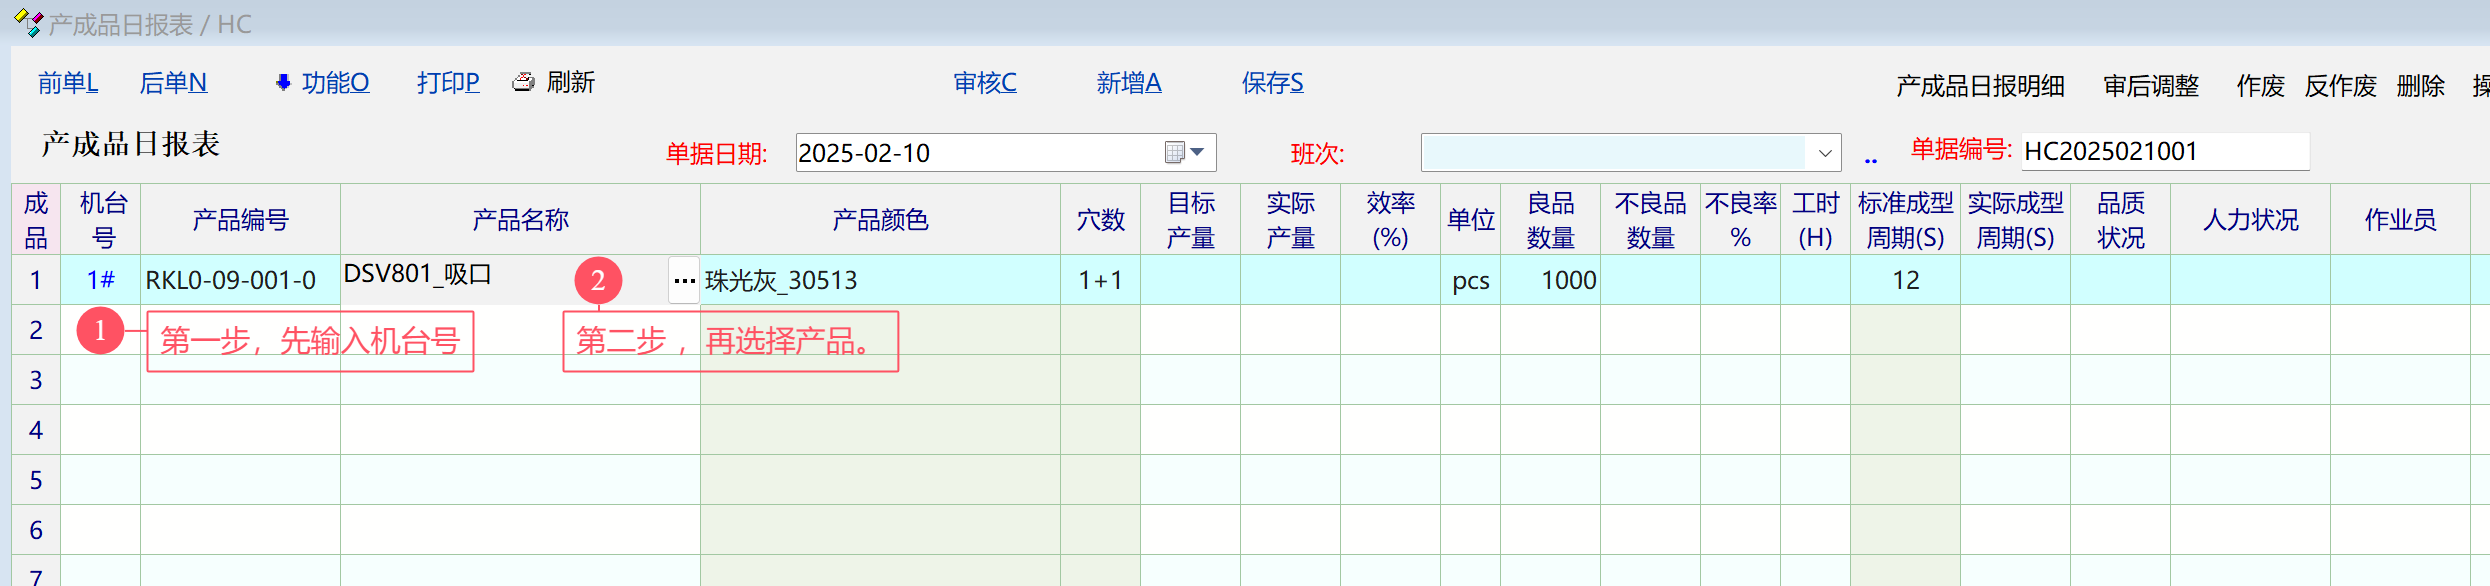Click 审核C to audit the report
2490x586 pixels.
click(985, 83)
